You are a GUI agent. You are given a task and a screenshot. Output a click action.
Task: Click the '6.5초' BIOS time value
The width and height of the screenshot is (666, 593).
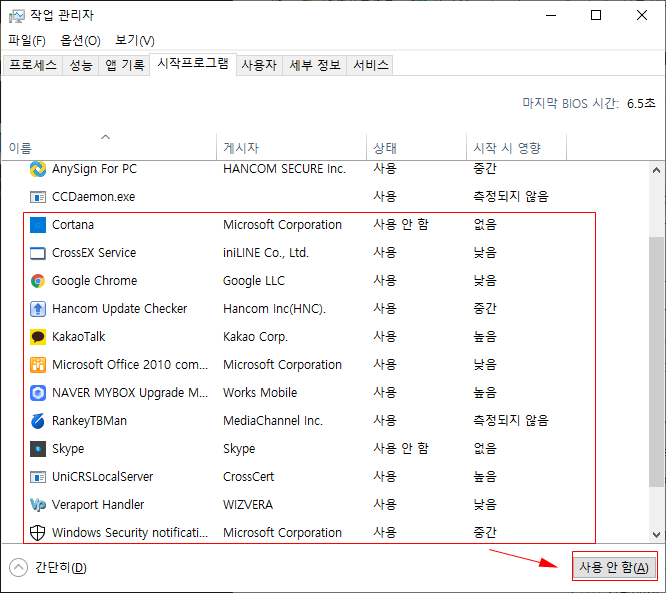tap(641, 104)
